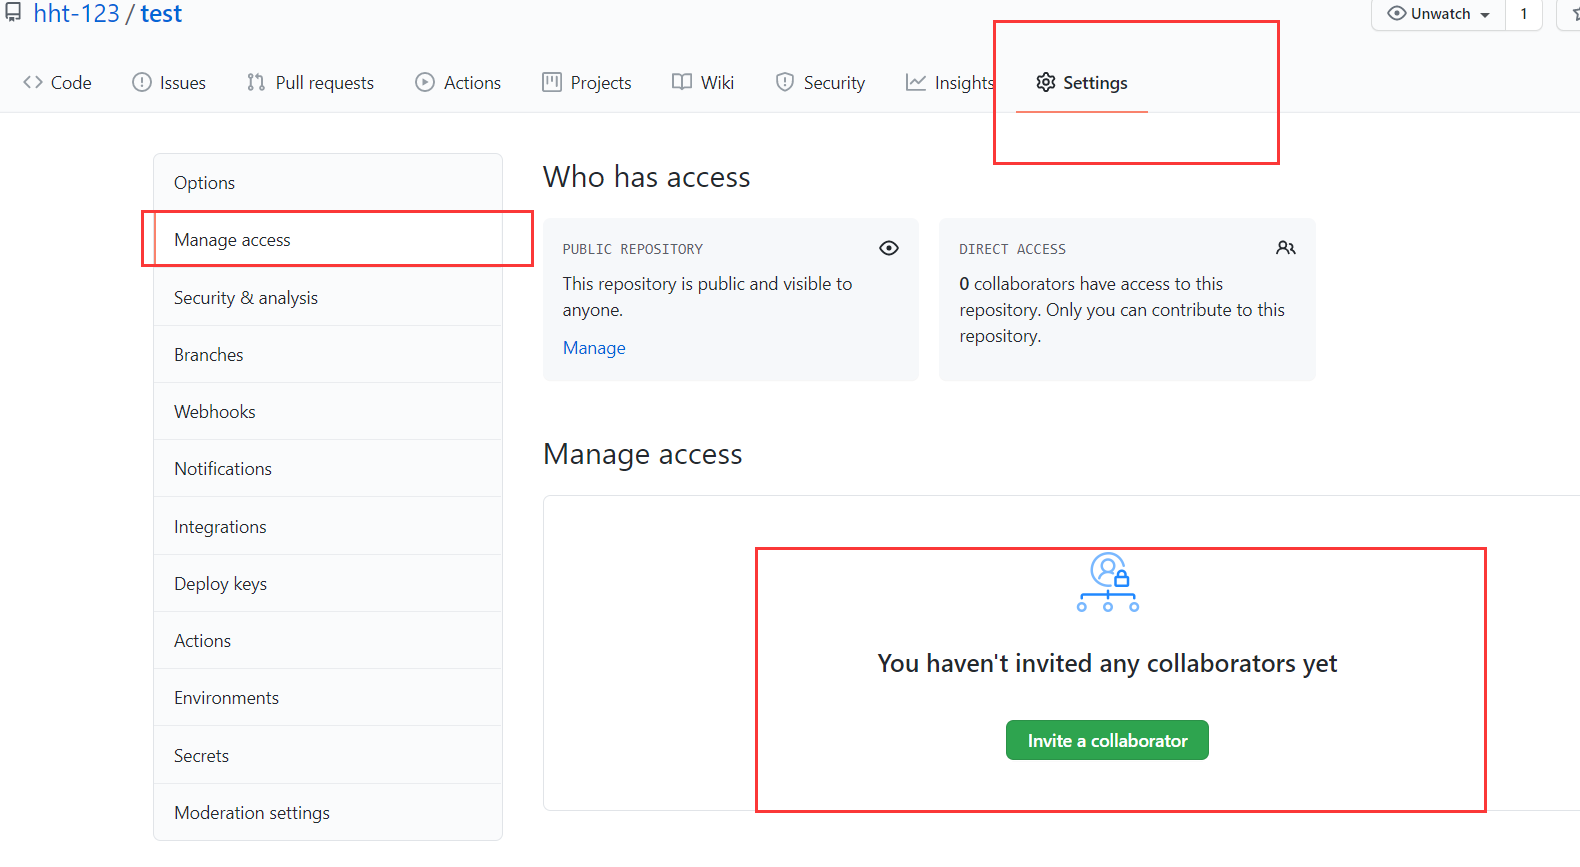1580x867 pixels.
Task: Open the hht-123 owner link
Action: point(76,13)
